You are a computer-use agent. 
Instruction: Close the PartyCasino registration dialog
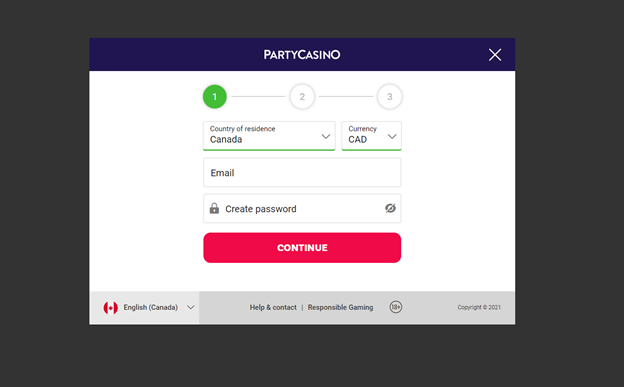coord(495,55)
